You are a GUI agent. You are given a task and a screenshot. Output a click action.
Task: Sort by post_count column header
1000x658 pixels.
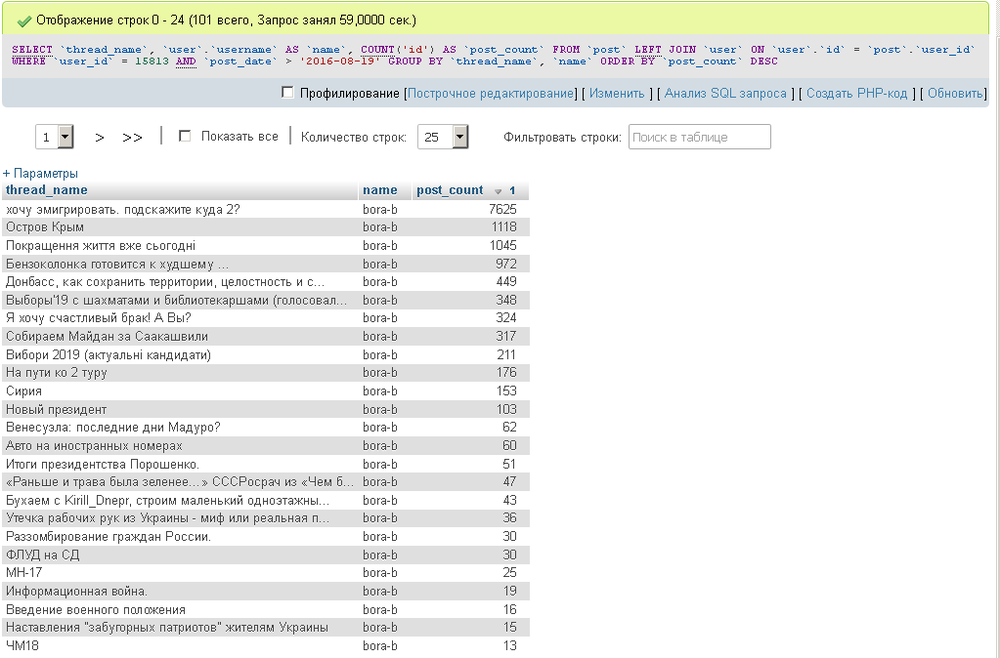click(x=449, y=190)
